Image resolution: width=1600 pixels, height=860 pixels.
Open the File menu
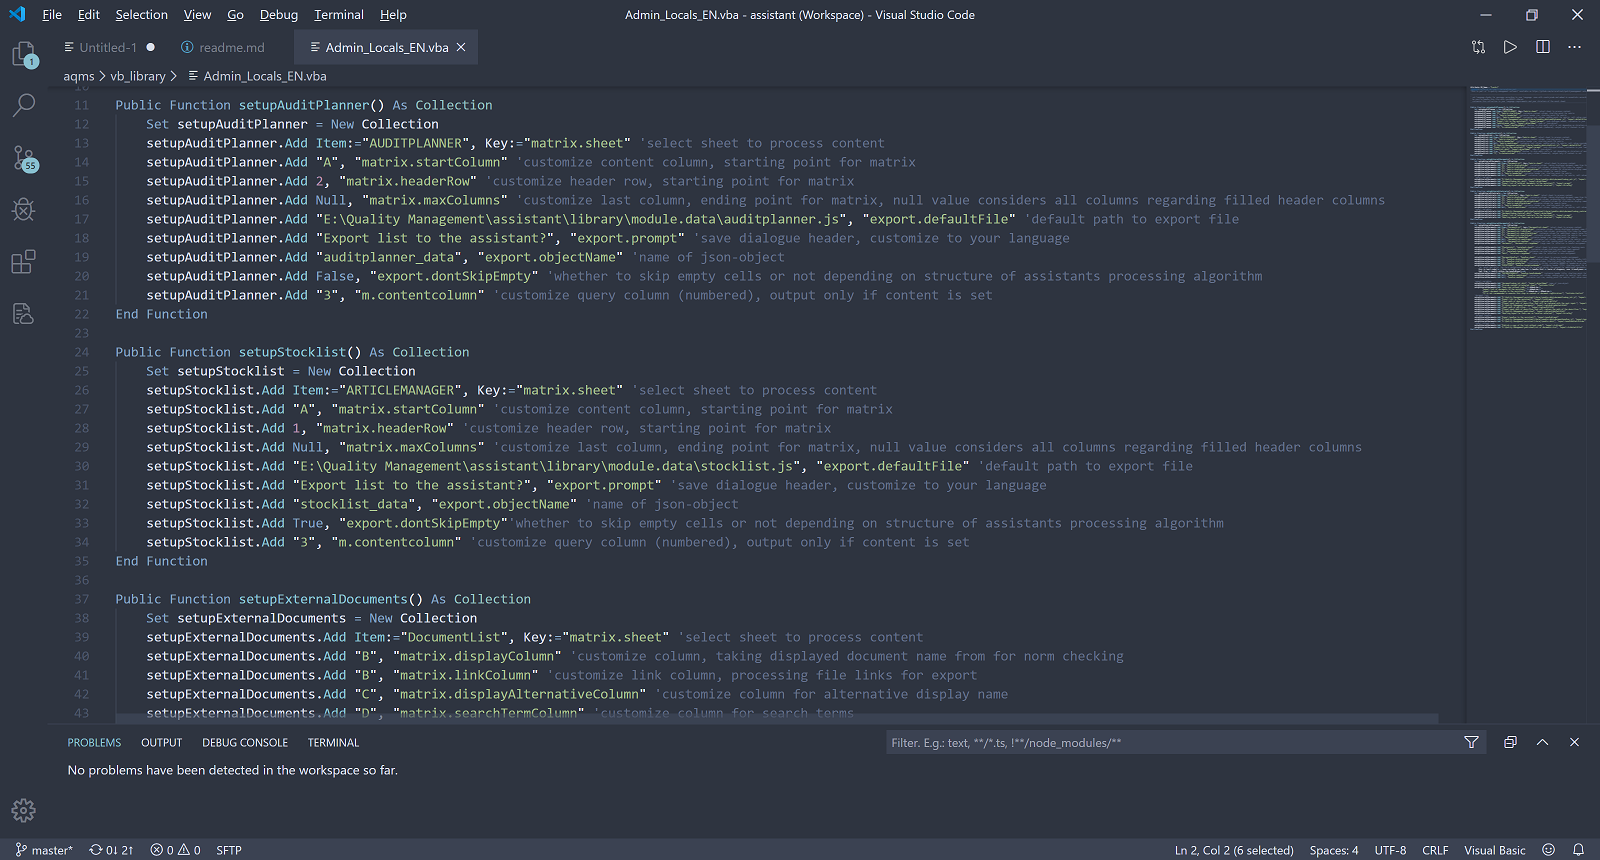tap(52, 15)
